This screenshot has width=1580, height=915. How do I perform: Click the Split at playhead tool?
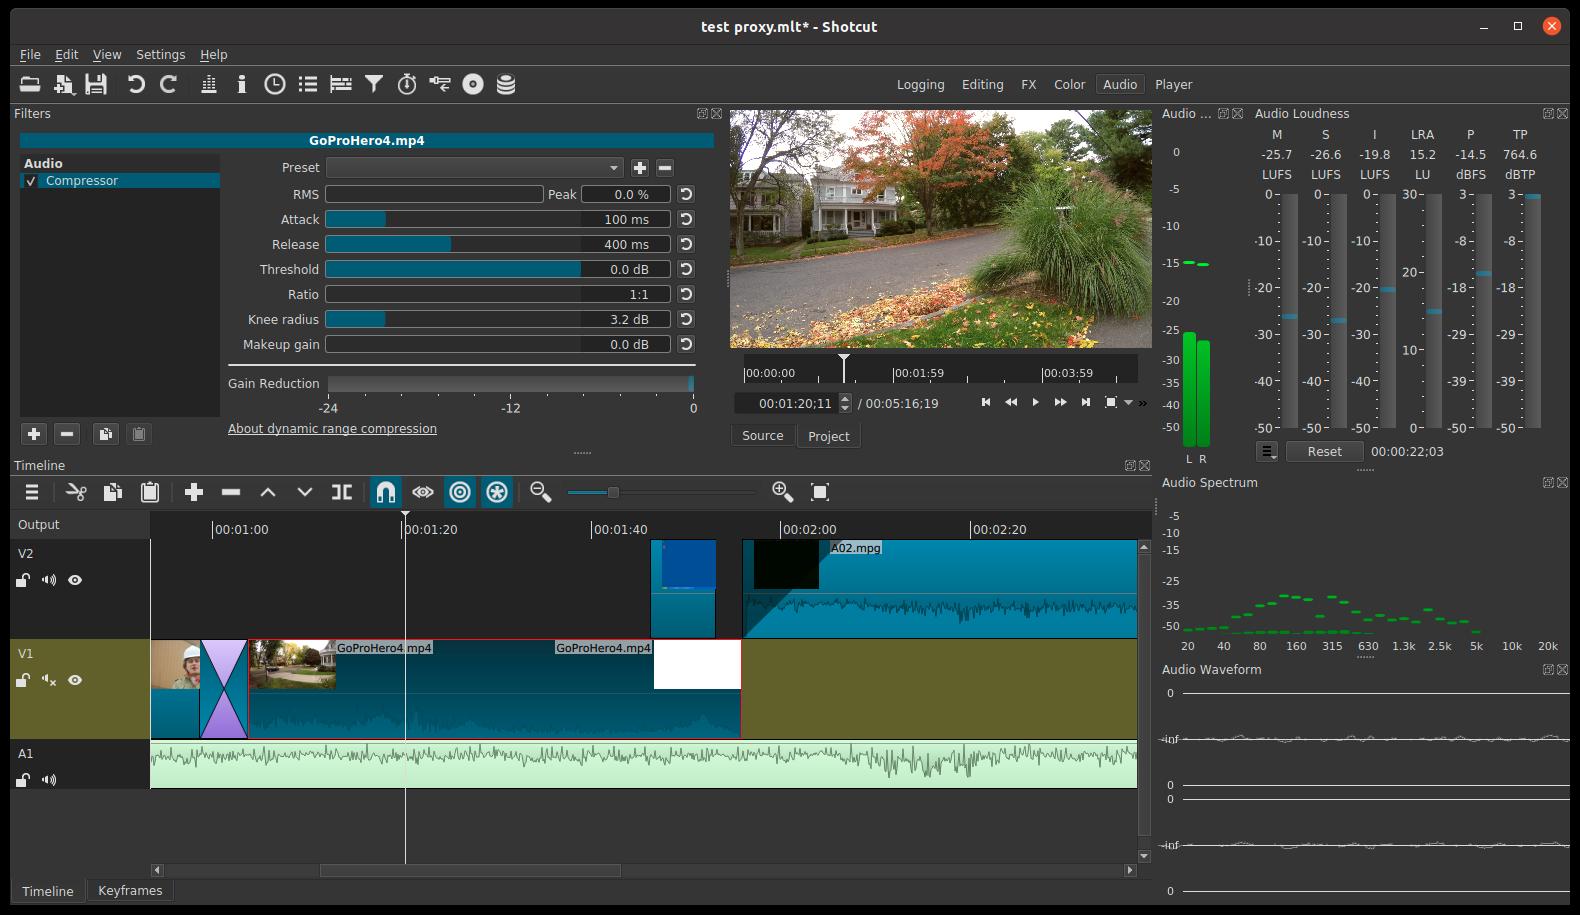pyautogui.click(x=342, y=492)
